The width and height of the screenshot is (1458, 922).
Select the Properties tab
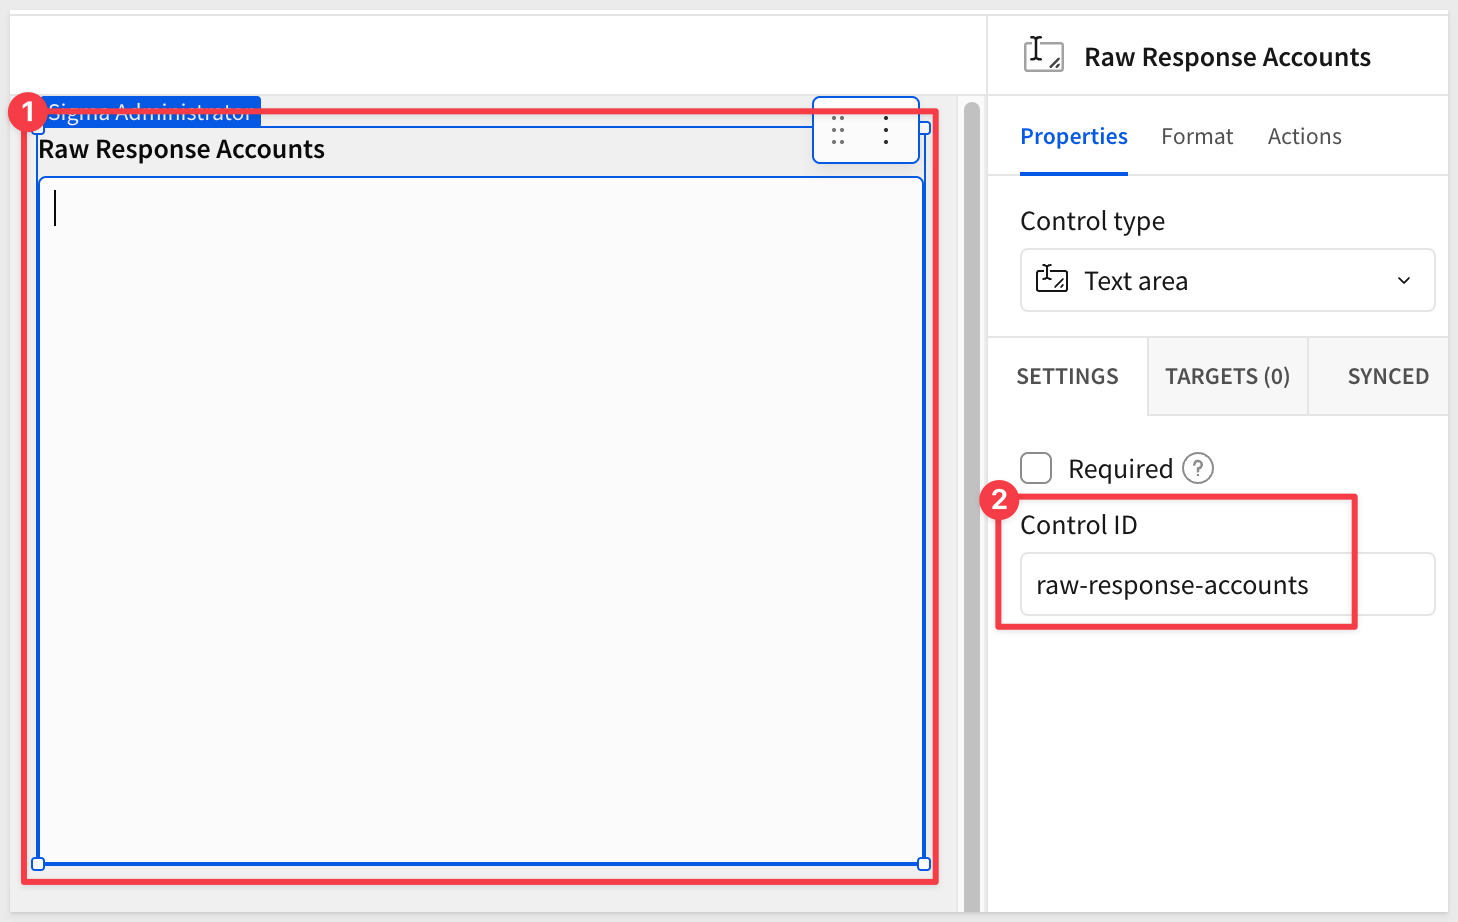(x=1073, y=136)
